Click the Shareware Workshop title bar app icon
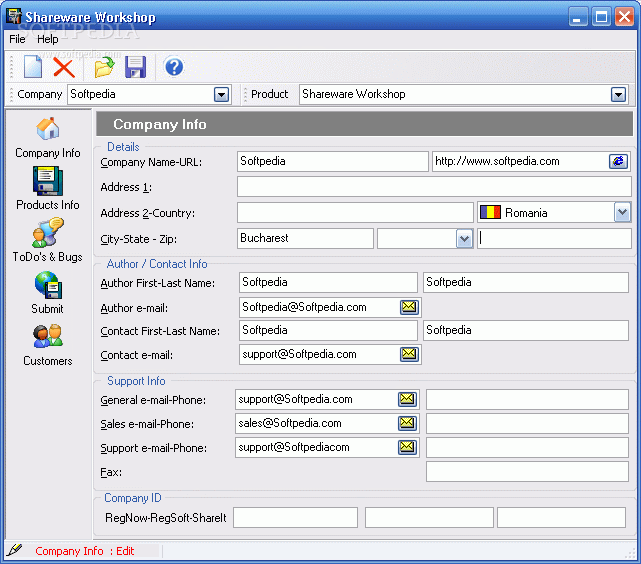Screen dimensions: 641x564 [13, 16]
